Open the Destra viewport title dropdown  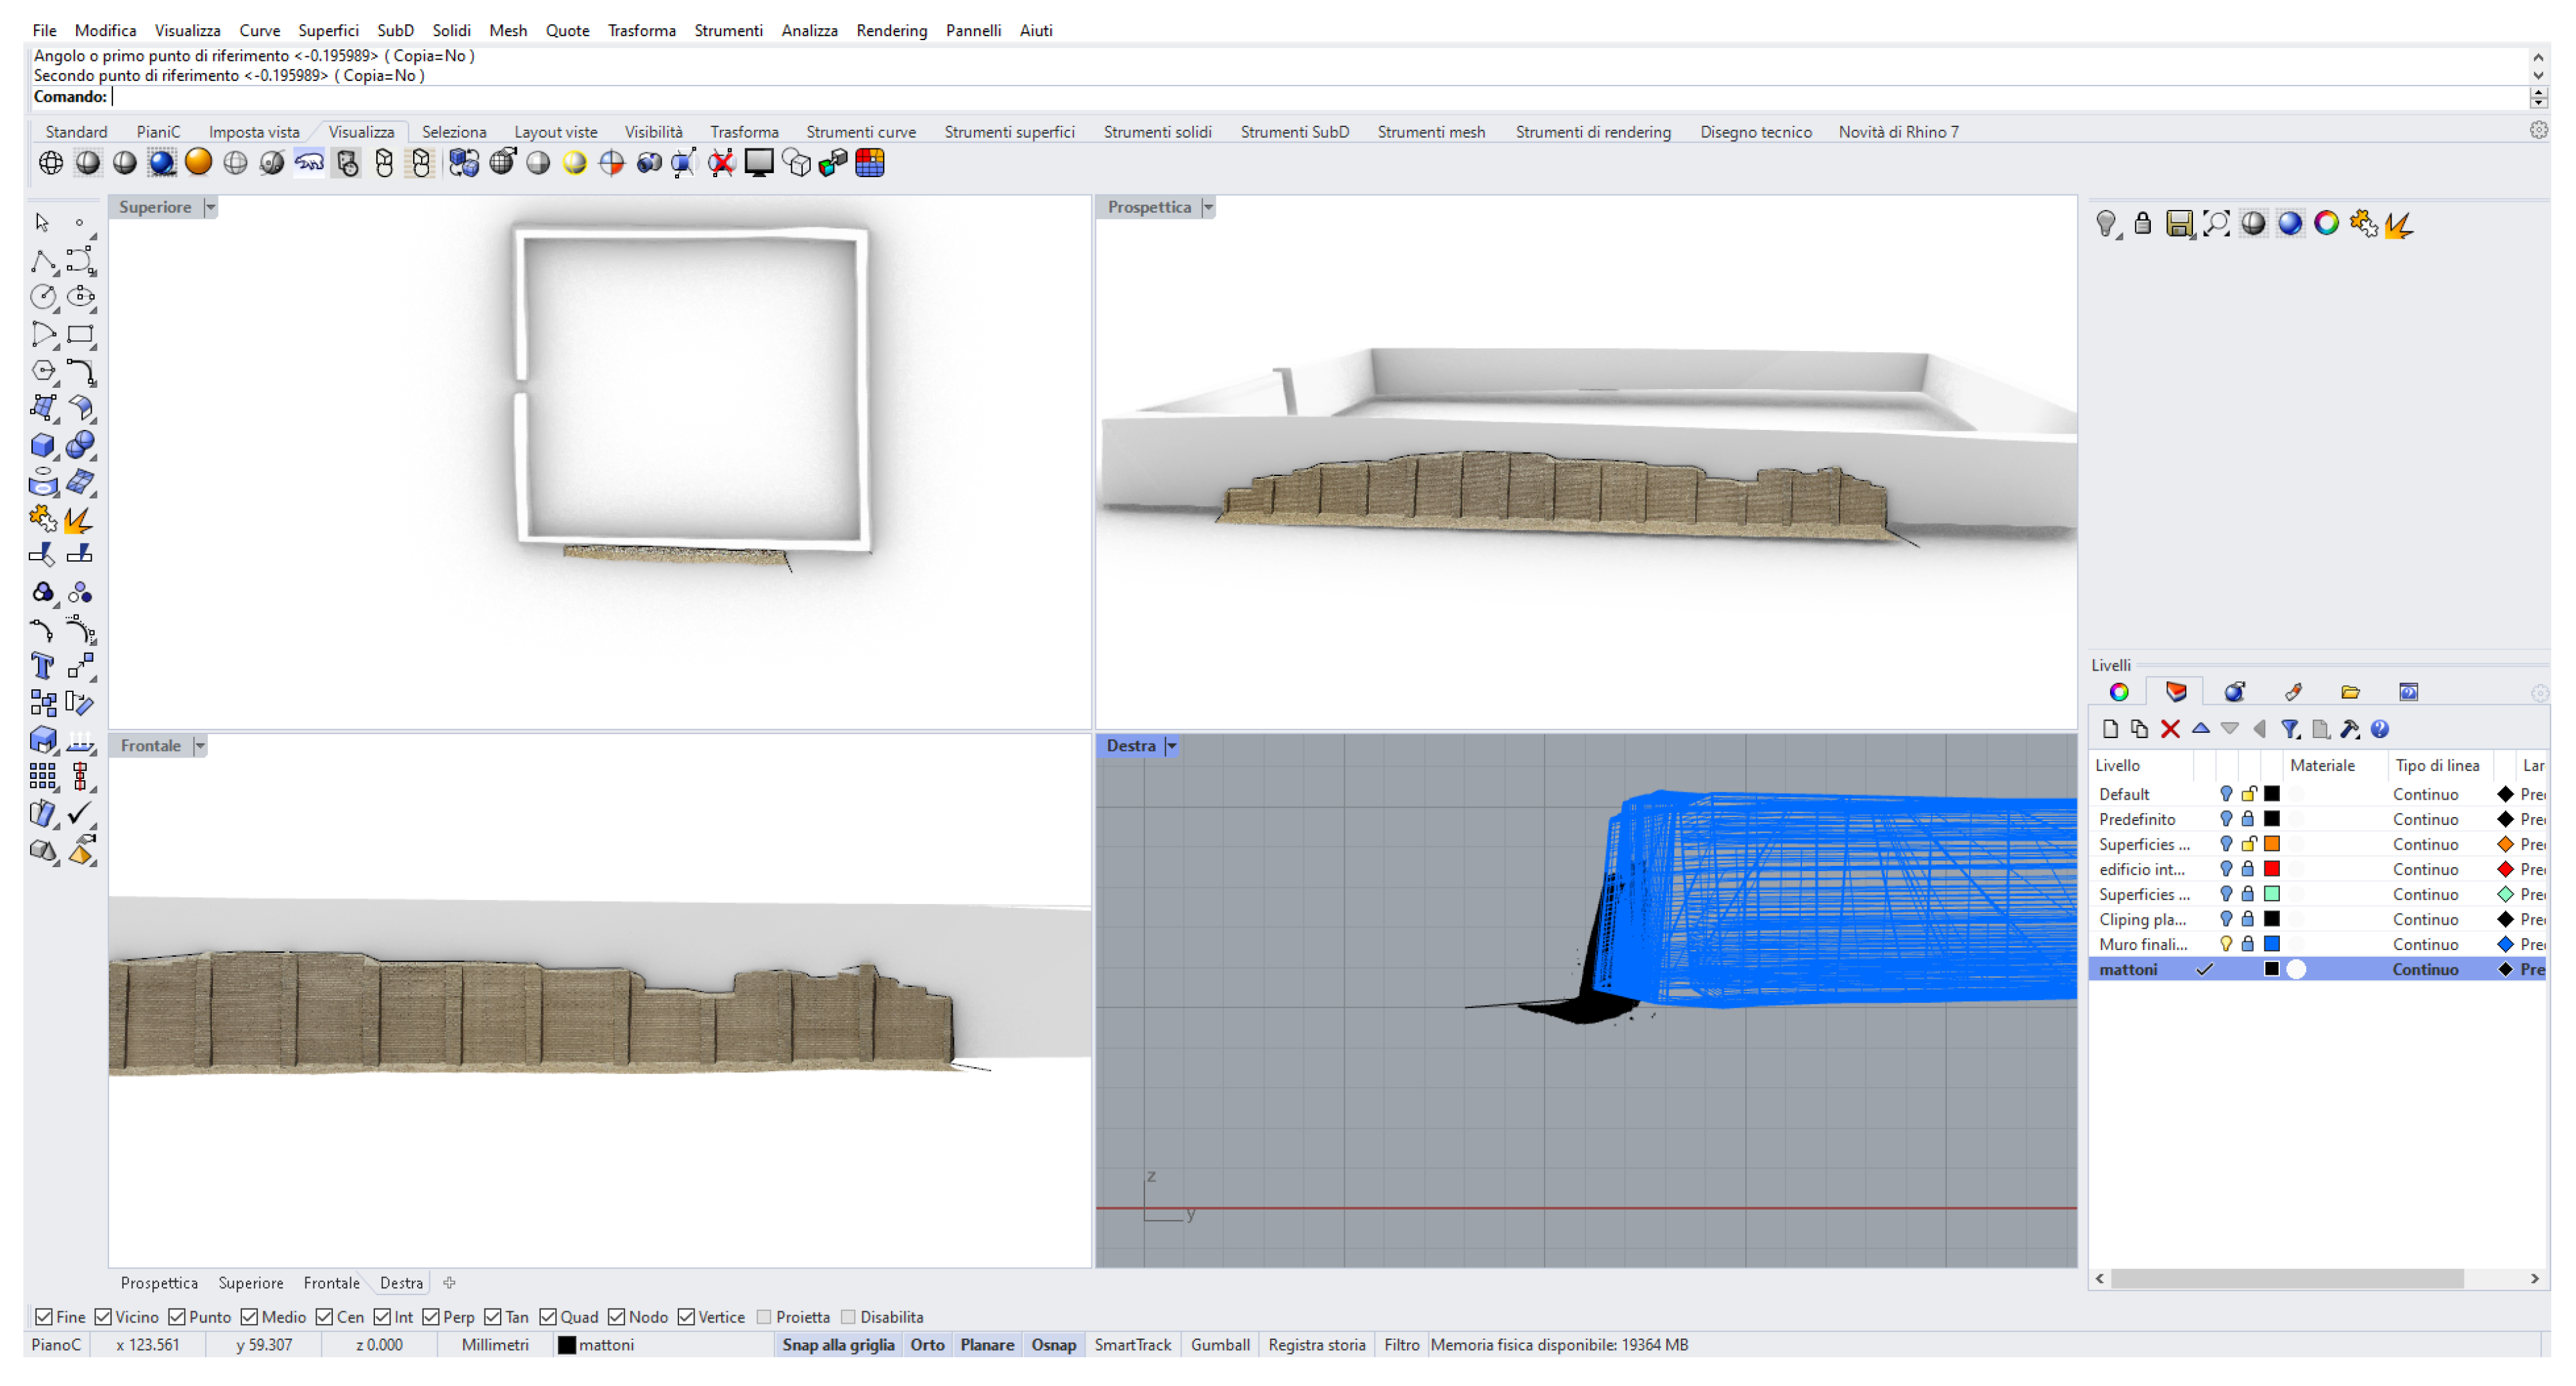(1171, 746)
